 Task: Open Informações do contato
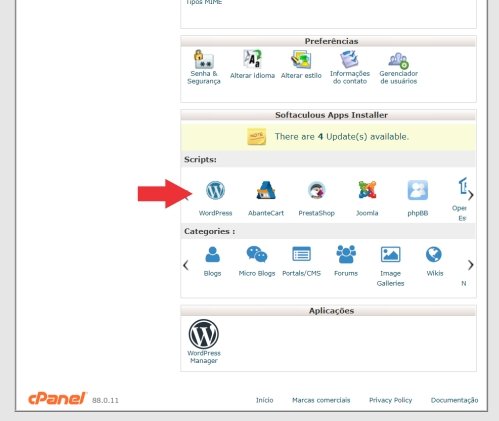click(x=350, y=67)
